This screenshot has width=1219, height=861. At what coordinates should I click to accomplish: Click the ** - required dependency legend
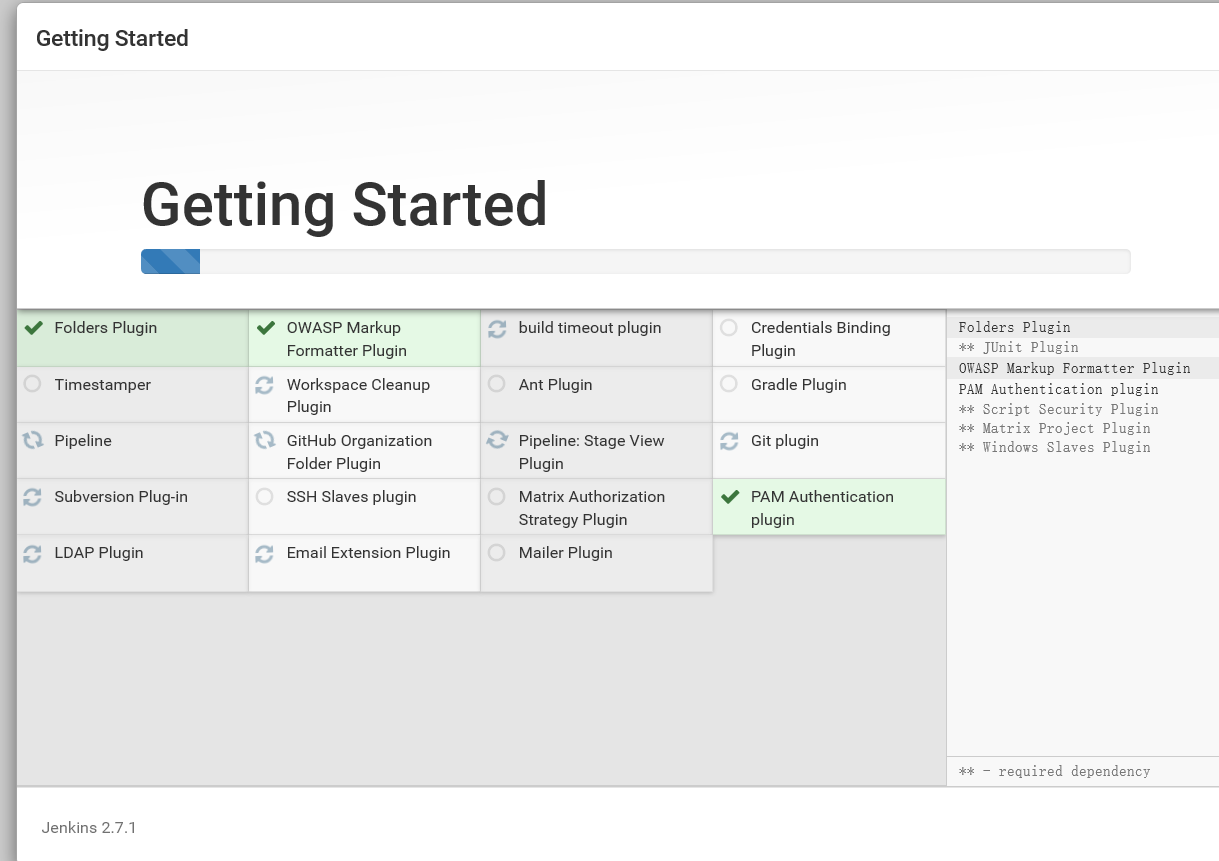coord(1054,771)
